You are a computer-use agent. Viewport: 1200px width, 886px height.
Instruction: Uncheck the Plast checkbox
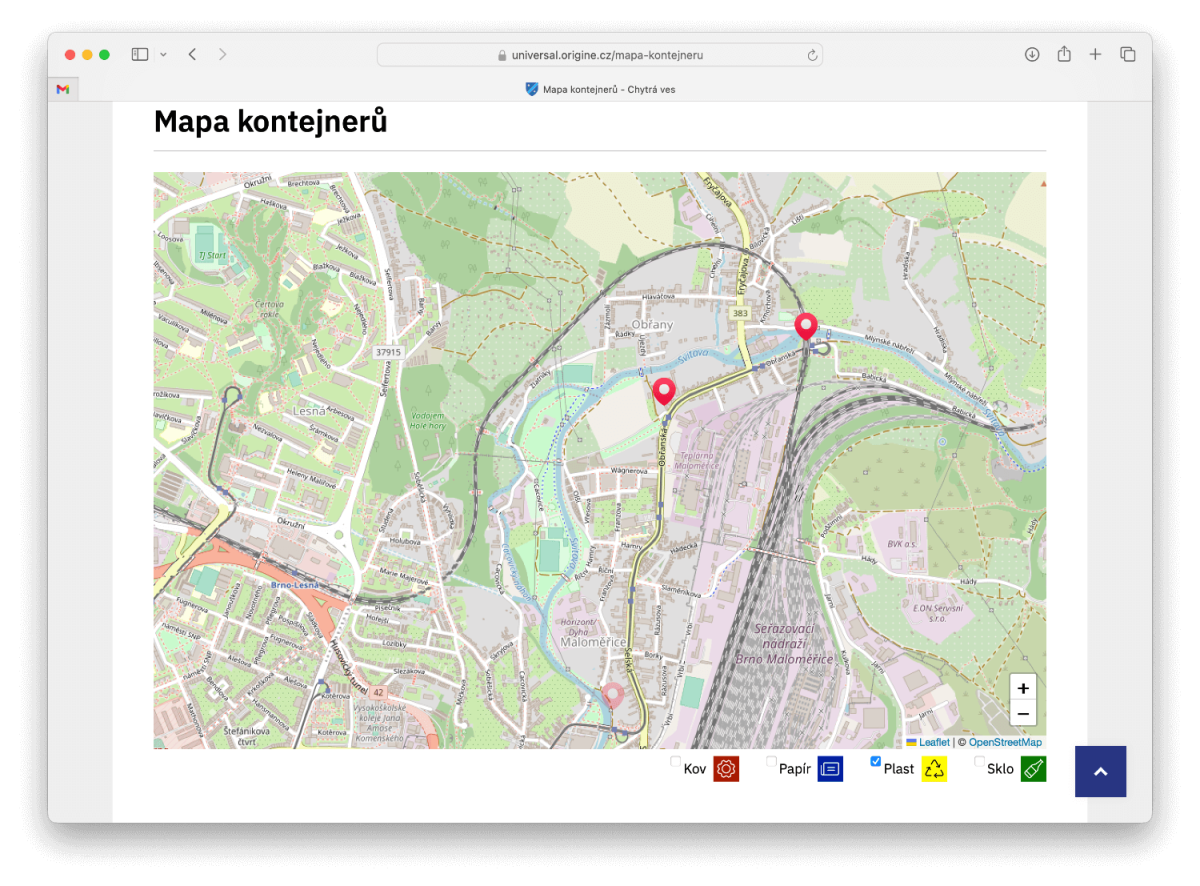click(x=876, y=762)
